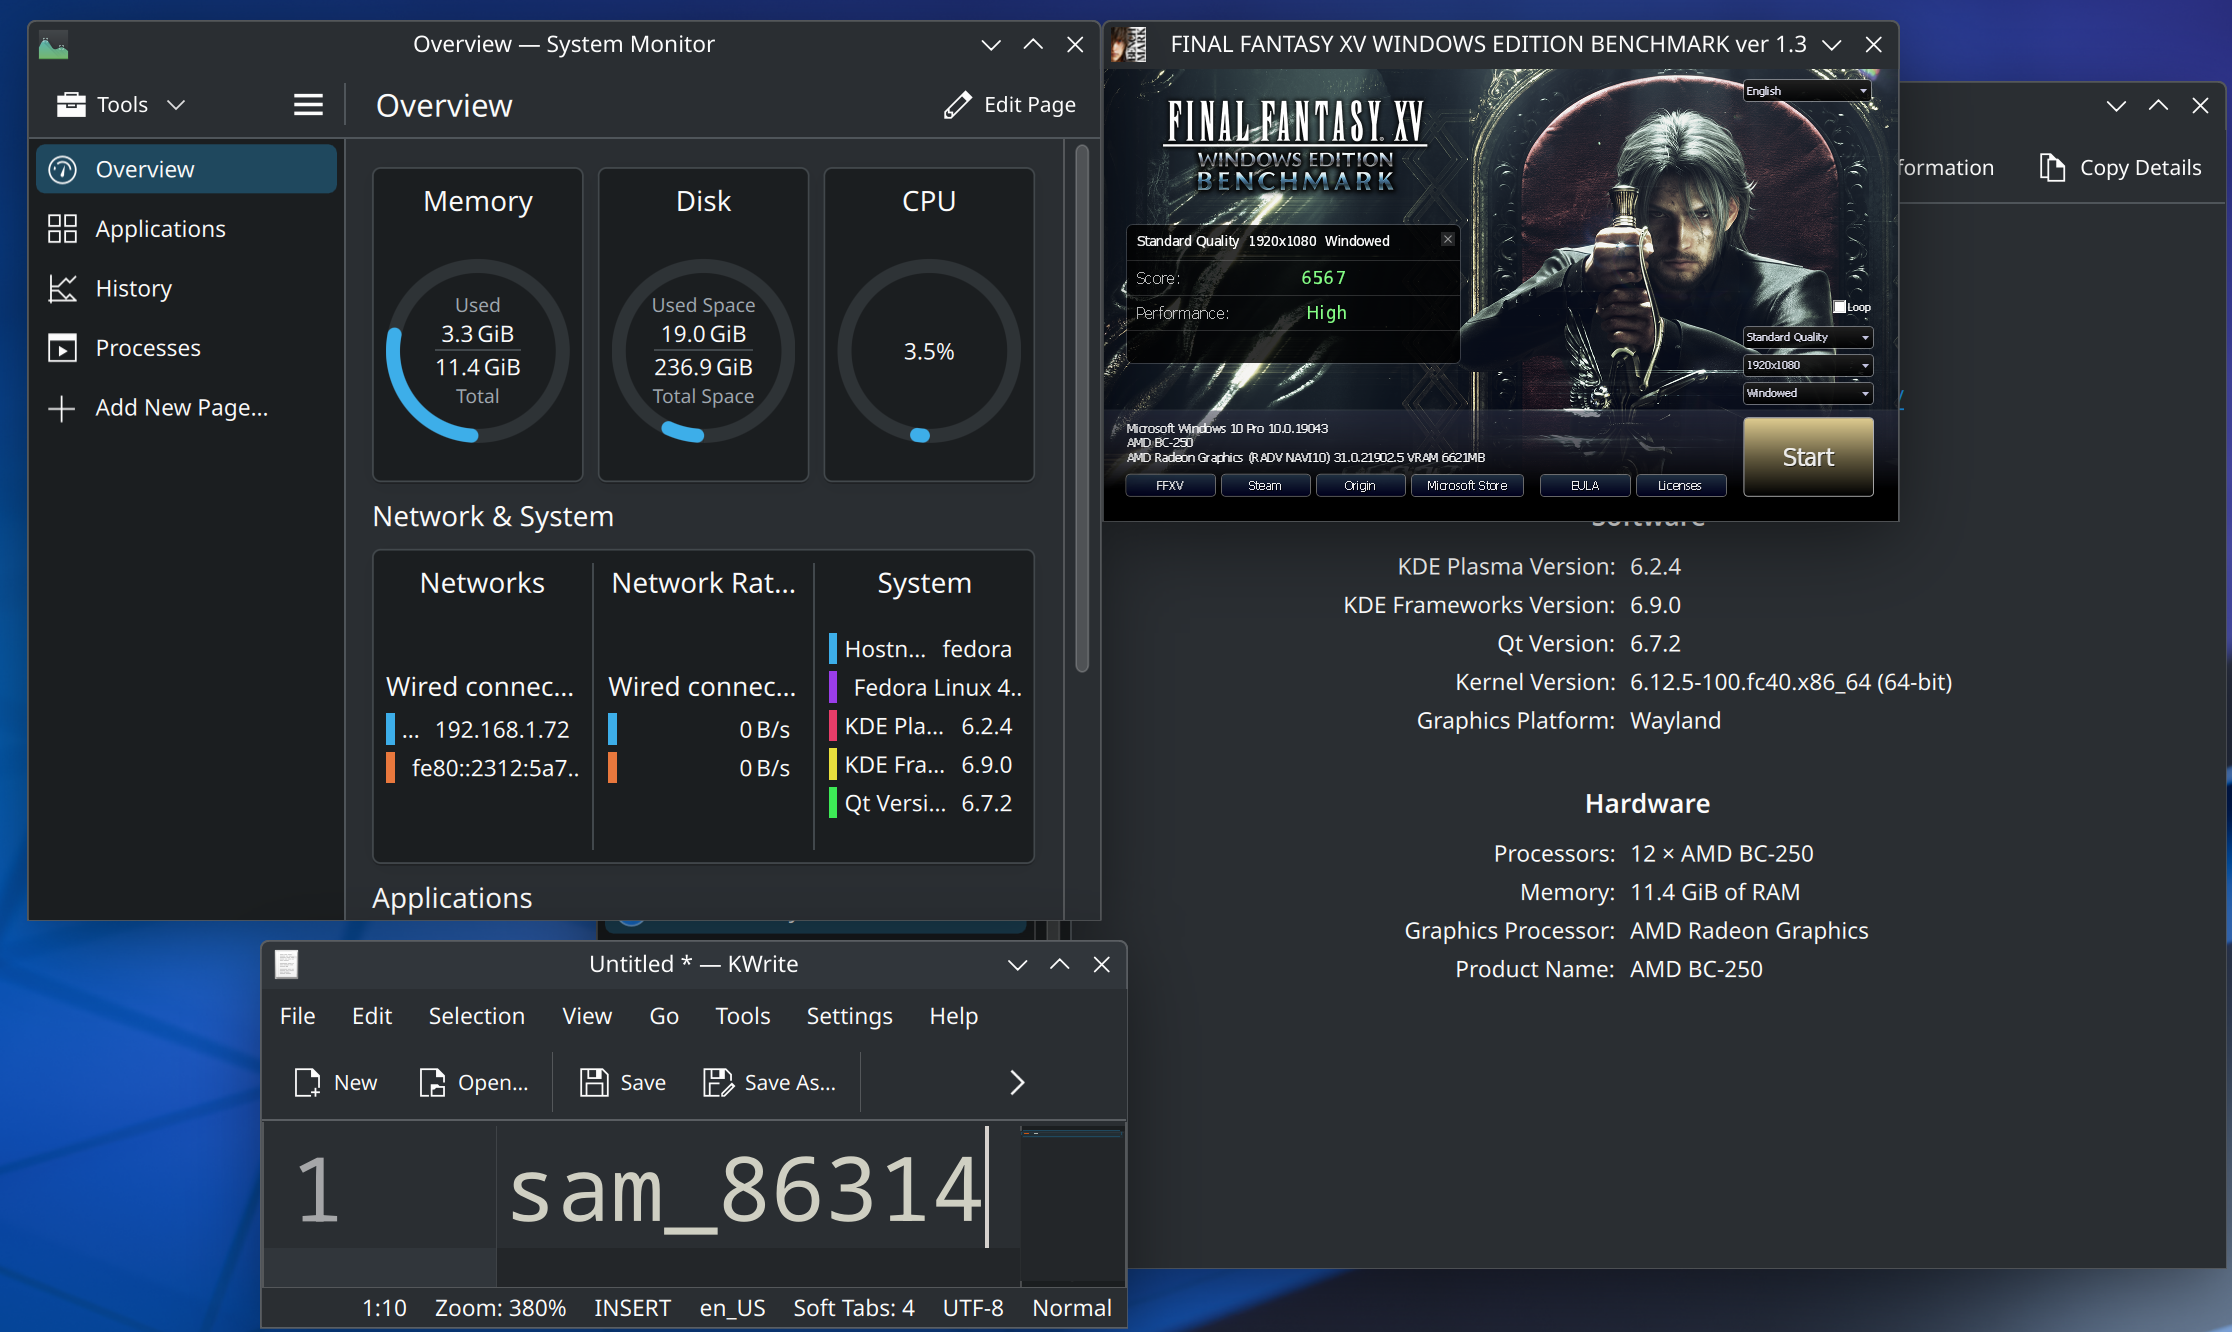This screenshot has width=2232, height=1332.
Task: Open the KWrite Settings menu
Action: point(849,1016)
